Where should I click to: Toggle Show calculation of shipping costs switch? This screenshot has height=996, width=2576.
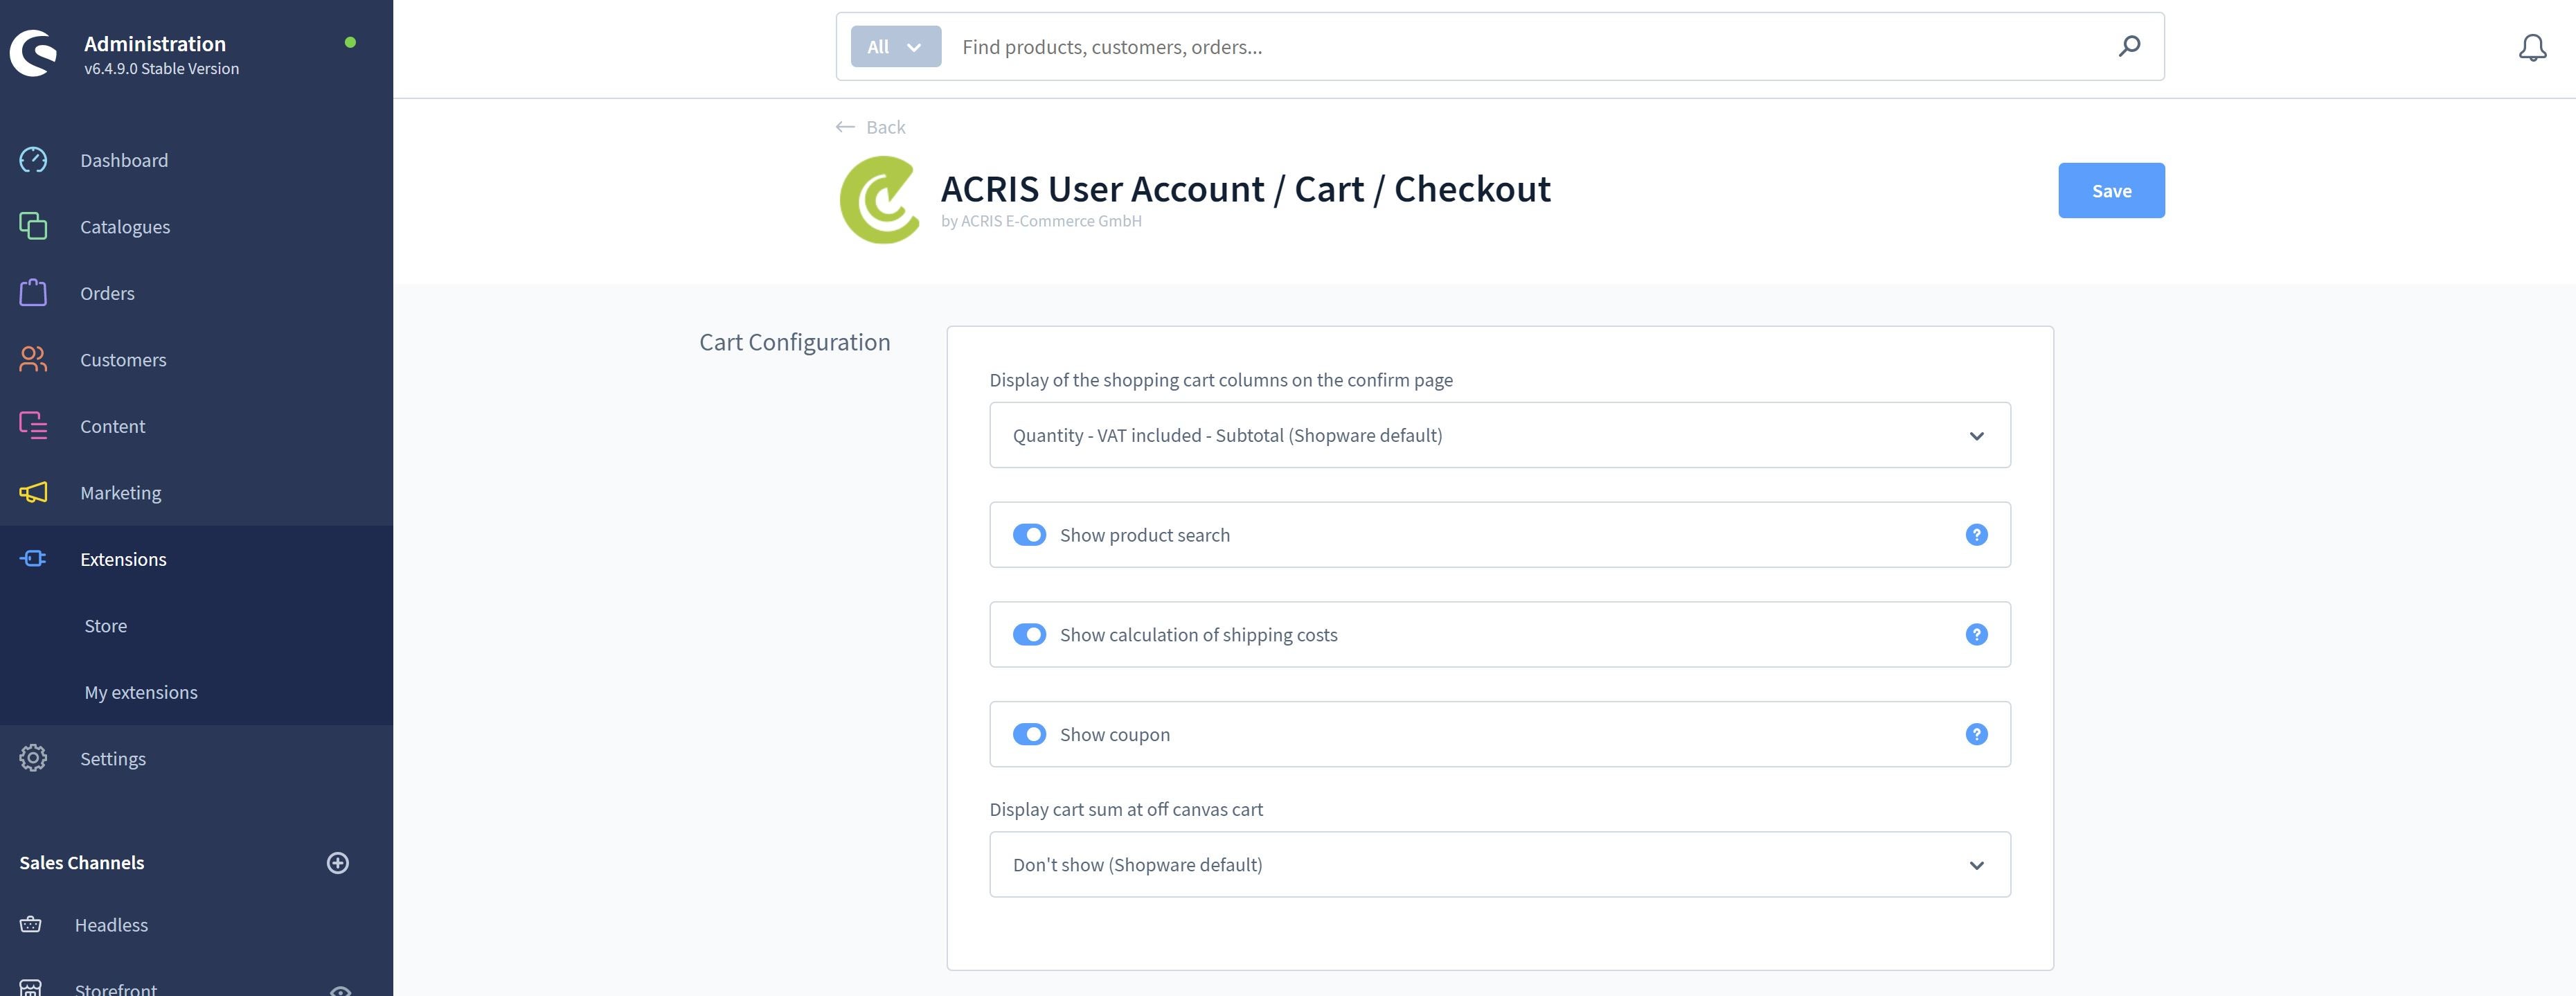(x=1029, y=635)
